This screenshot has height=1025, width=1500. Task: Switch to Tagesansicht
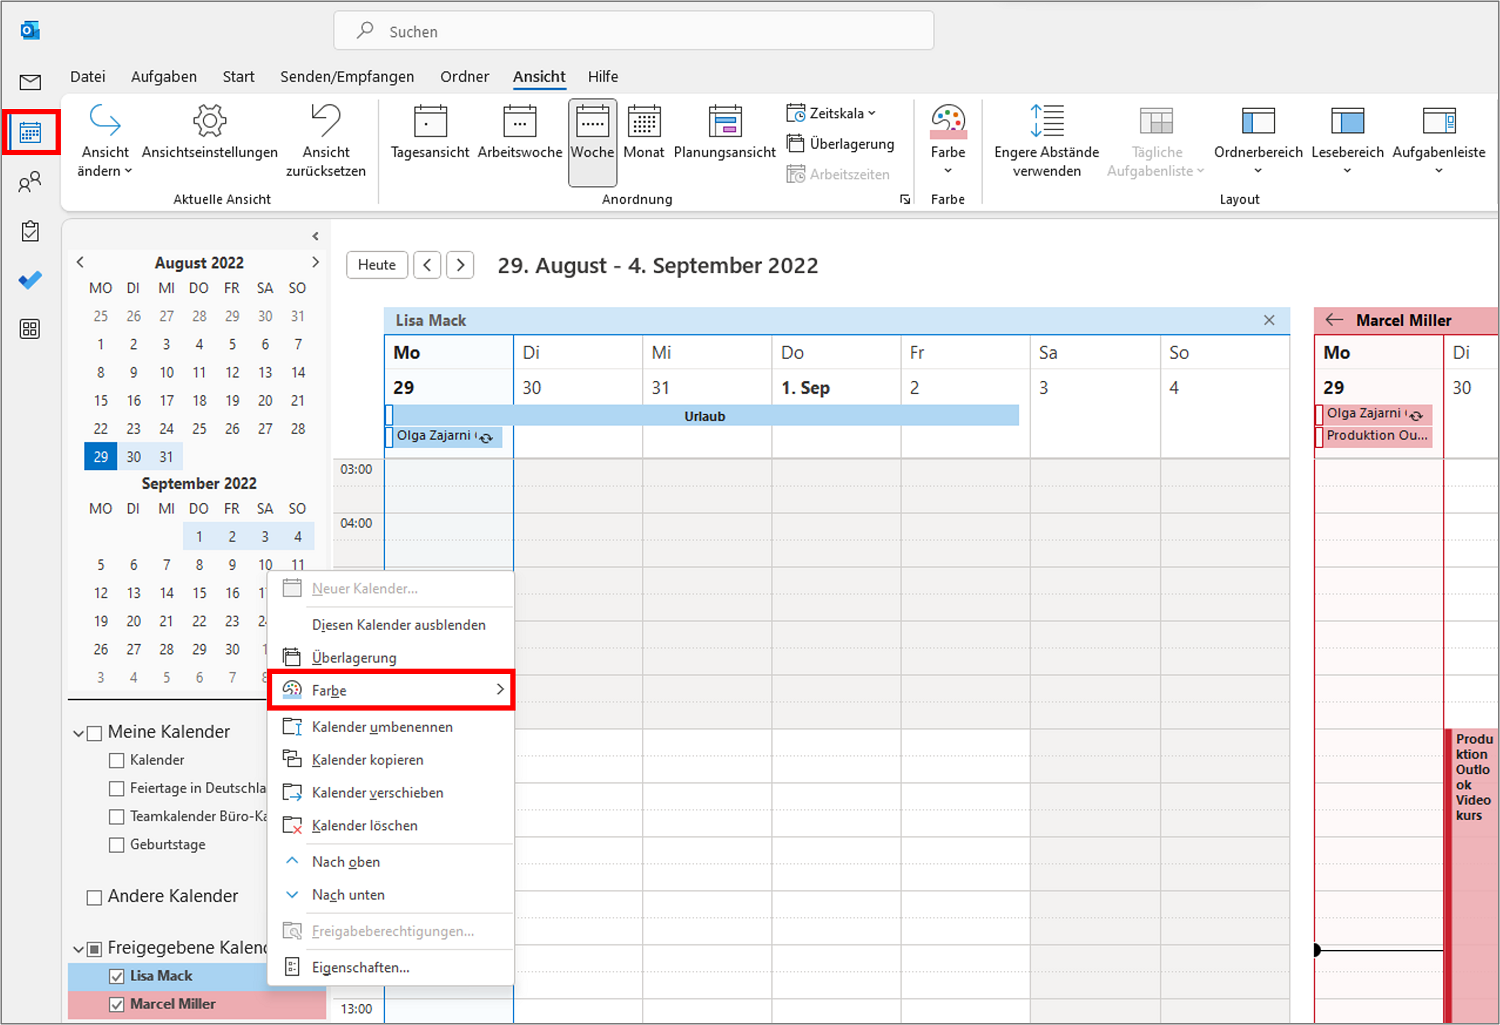[430, 132]
